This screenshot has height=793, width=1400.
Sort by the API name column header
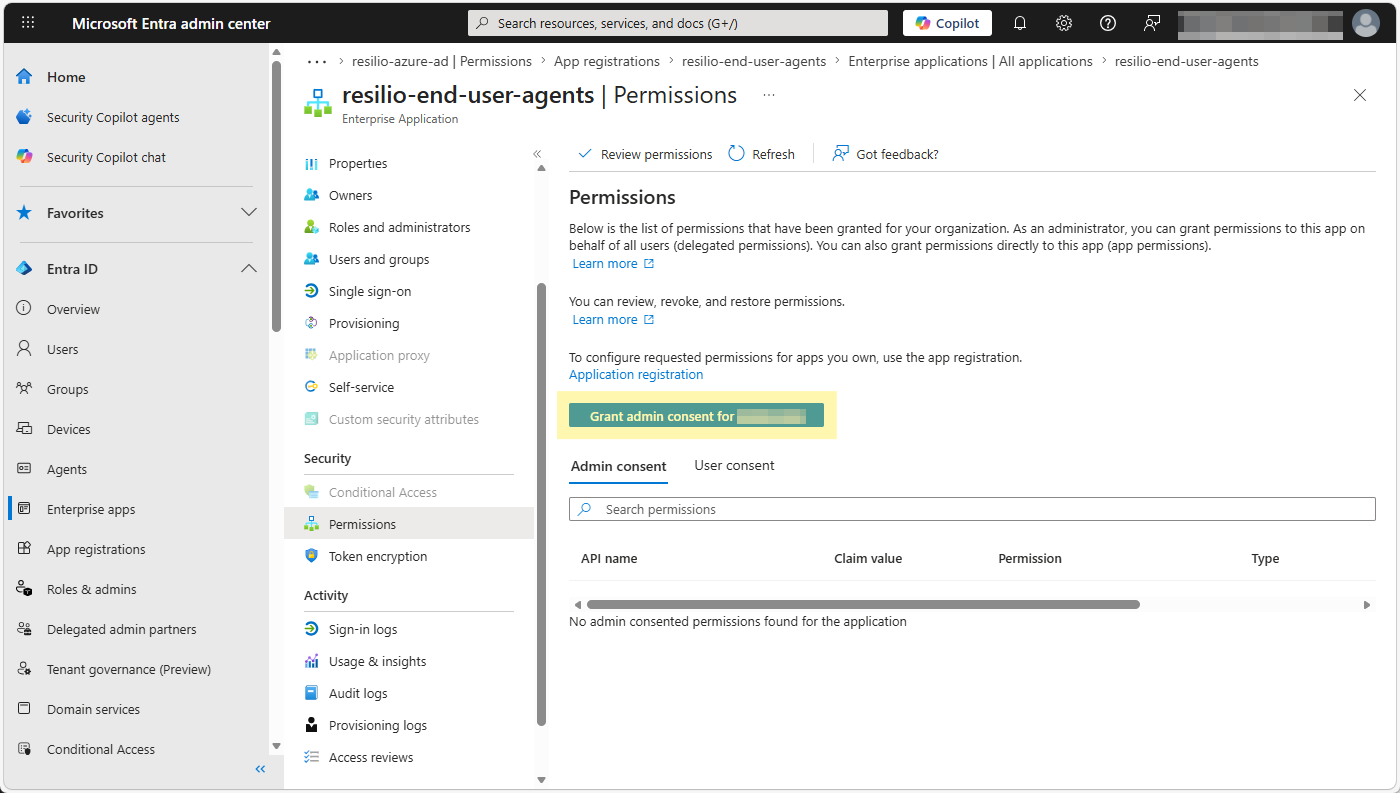pos(609,559)
